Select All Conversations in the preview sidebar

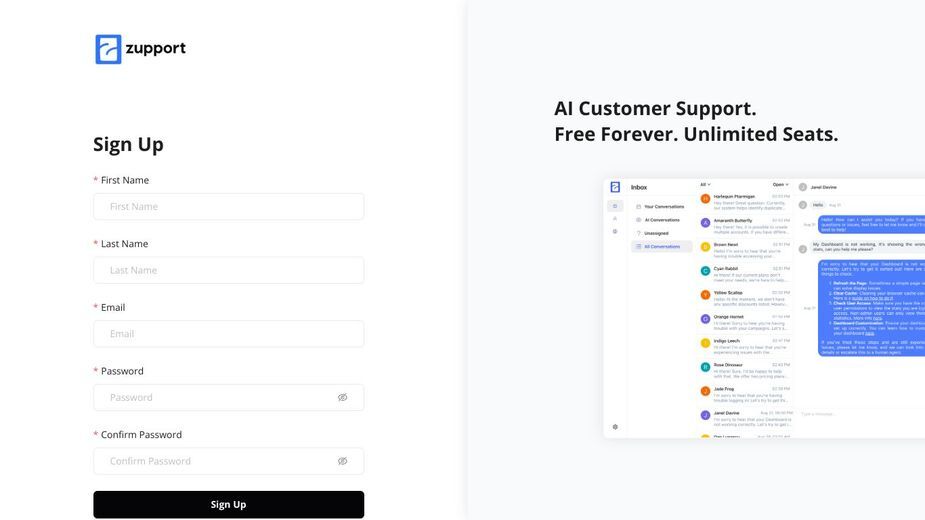(x=661, y=247)
